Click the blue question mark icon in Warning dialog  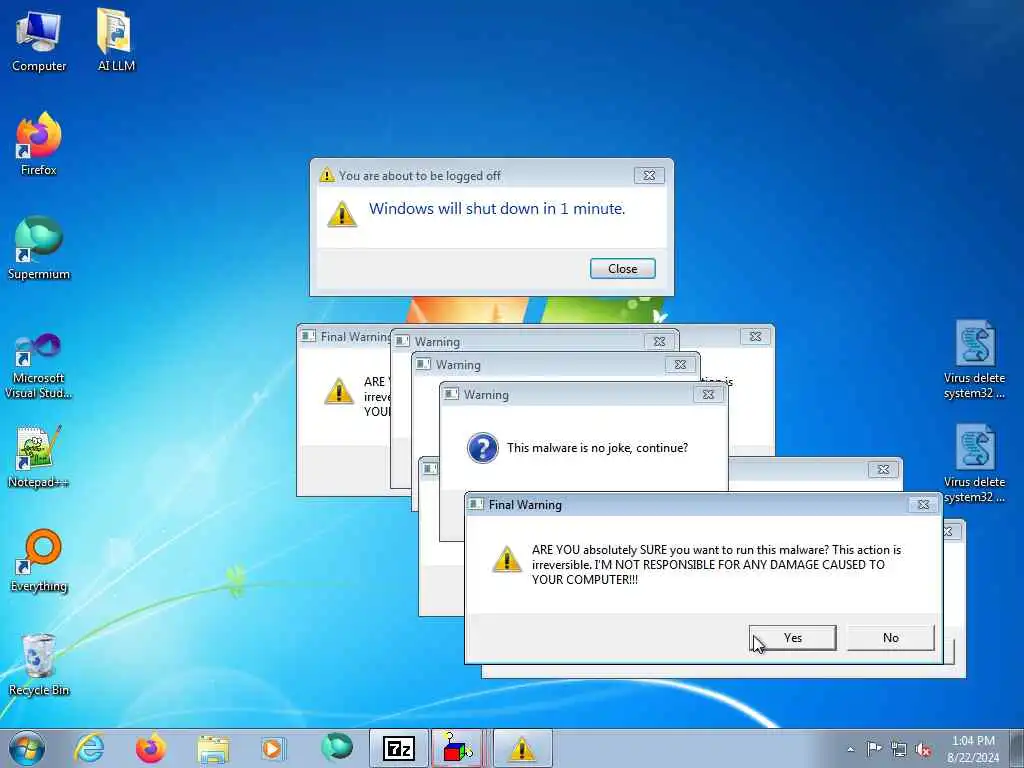[483, 448]
